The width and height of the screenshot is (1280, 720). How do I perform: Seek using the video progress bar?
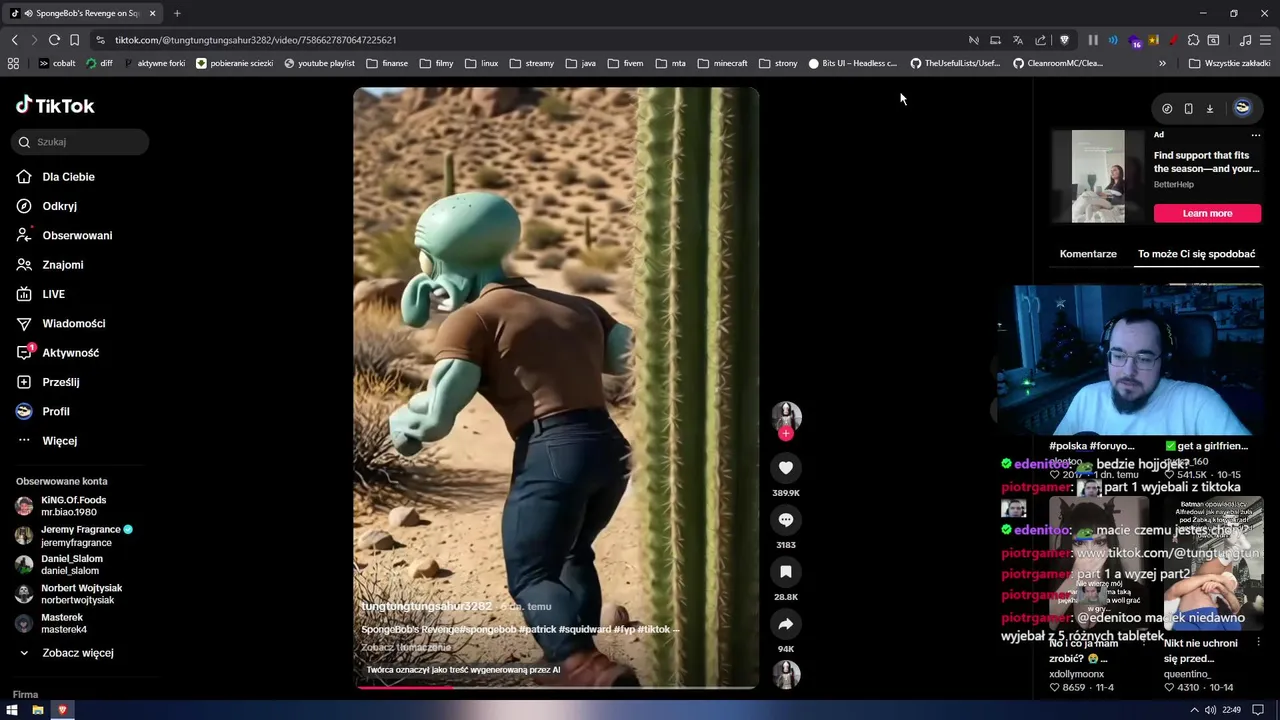(x=556, y=687)
